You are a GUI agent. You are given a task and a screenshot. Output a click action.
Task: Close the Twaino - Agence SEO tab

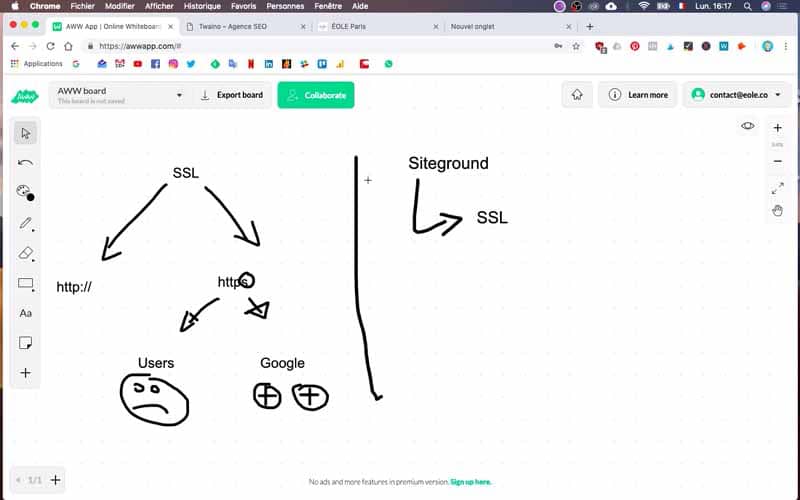pos(303,27)
